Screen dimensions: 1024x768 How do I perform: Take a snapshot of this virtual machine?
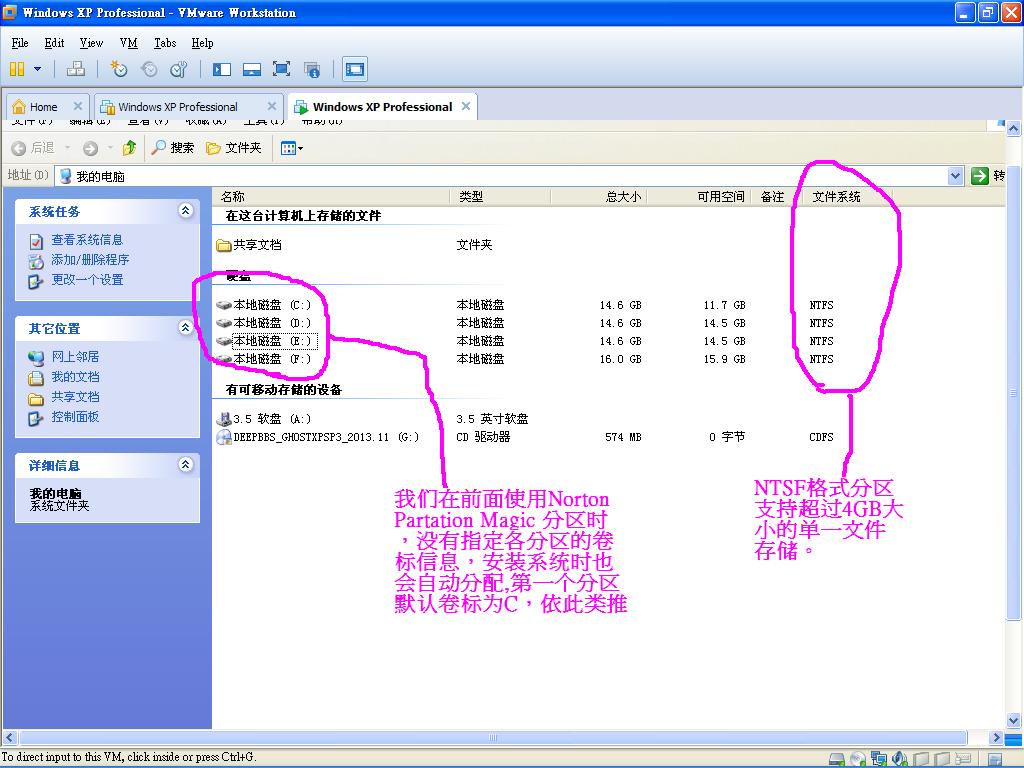pyautogui.click(x=118, y=69)
